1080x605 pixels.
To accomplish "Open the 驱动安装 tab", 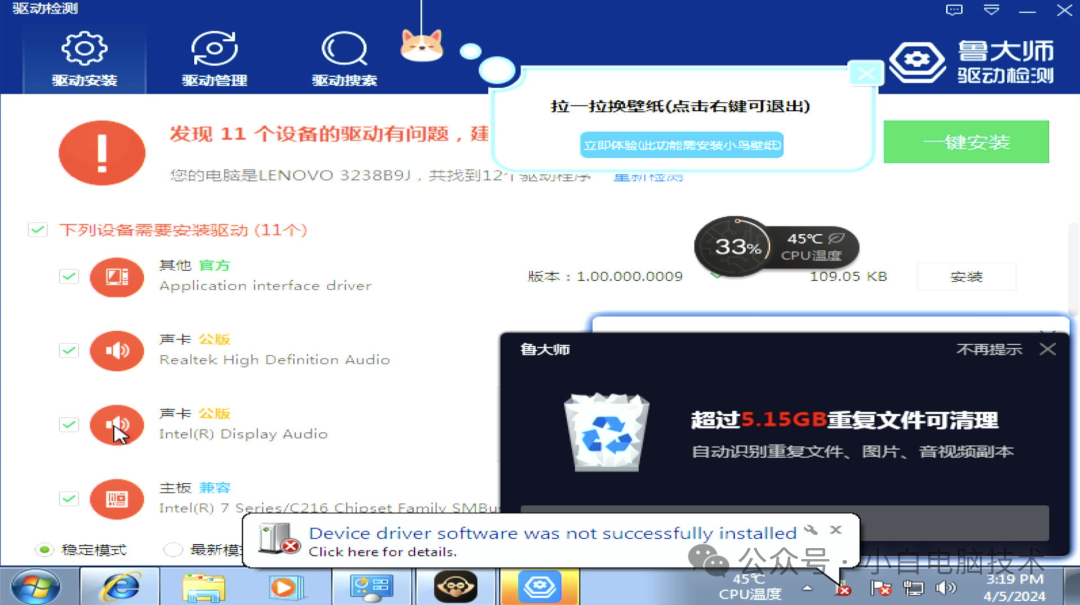I will click(84, 60).
